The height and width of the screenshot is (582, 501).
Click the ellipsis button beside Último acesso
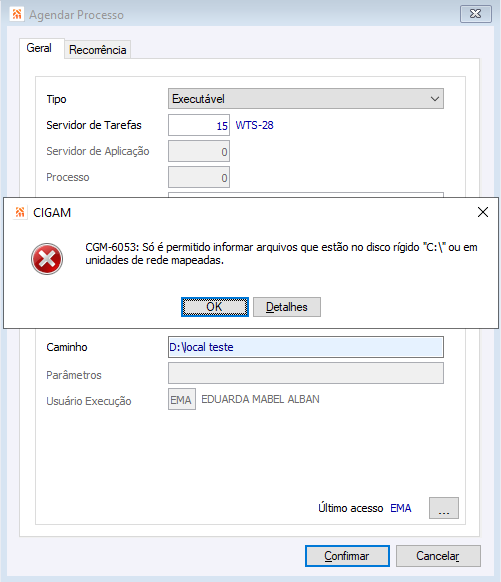click(x=444, y=508)
